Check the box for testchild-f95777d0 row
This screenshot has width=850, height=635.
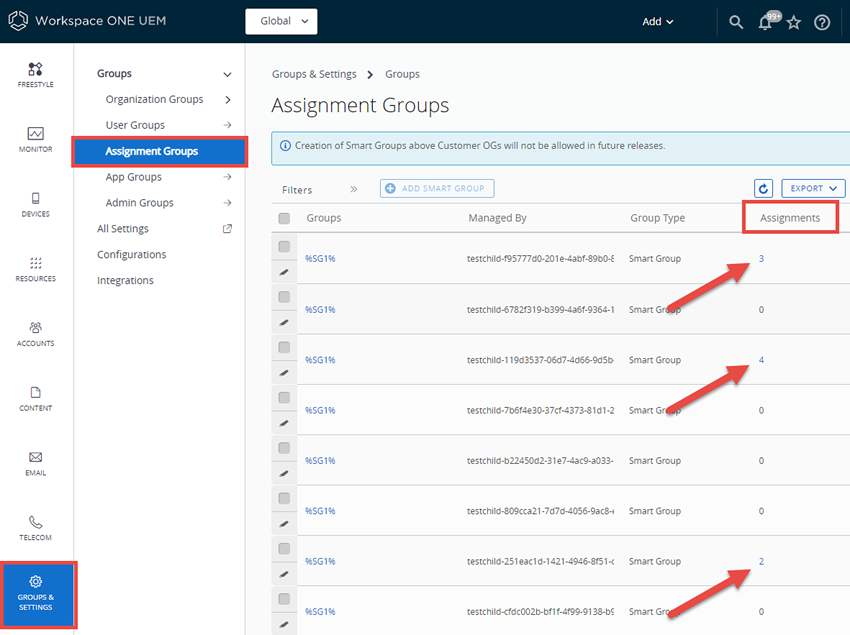click(x=284, y=247)
